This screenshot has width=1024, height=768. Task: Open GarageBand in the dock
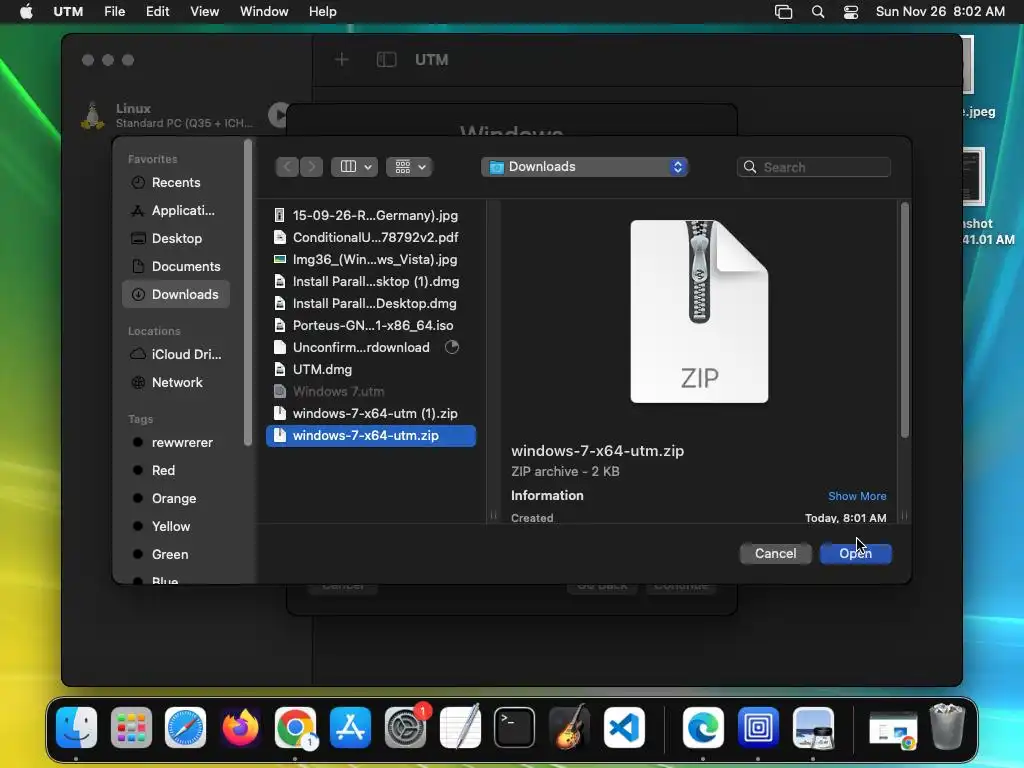click(569, 727)
